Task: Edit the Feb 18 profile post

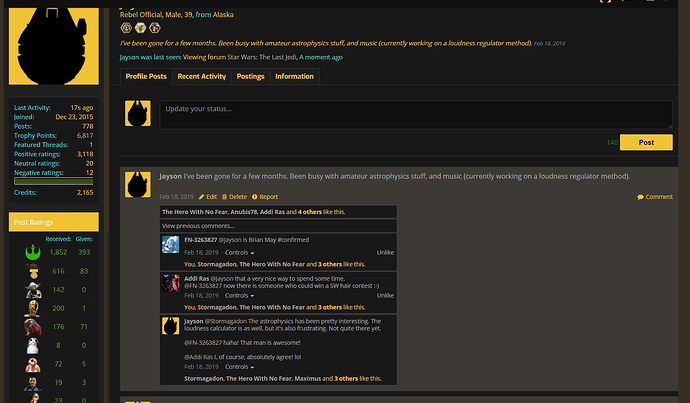Action: 208,197
